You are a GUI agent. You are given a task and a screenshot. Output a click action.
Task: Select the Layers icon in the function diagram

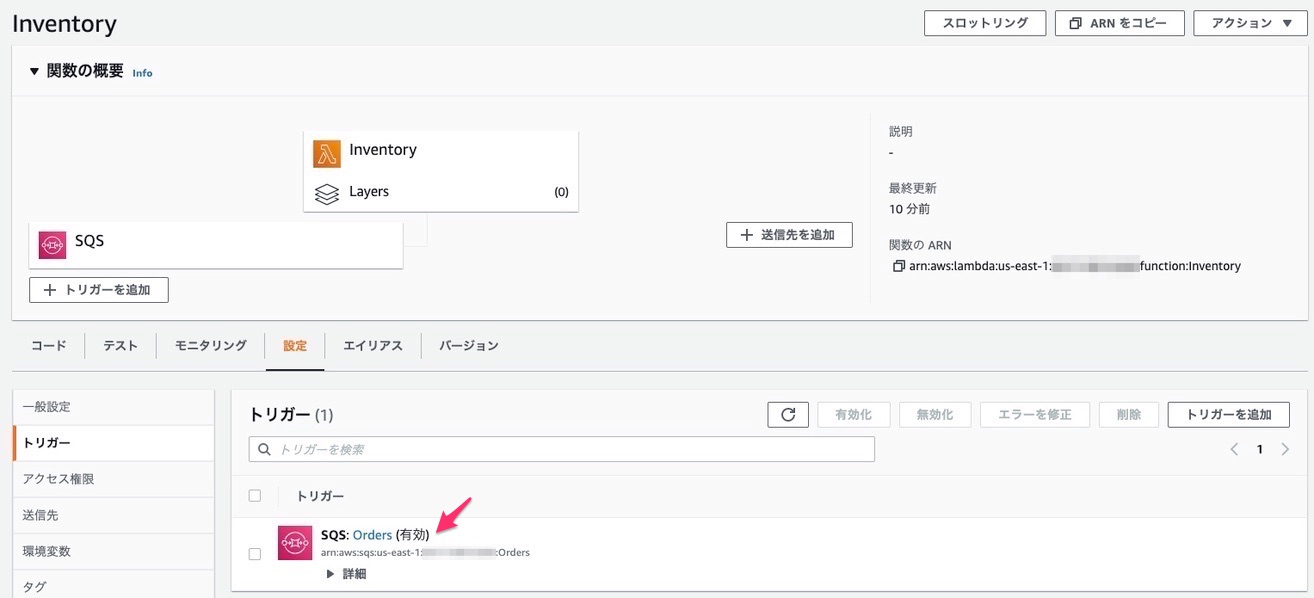pyautogui.click(x=328, y=191)
